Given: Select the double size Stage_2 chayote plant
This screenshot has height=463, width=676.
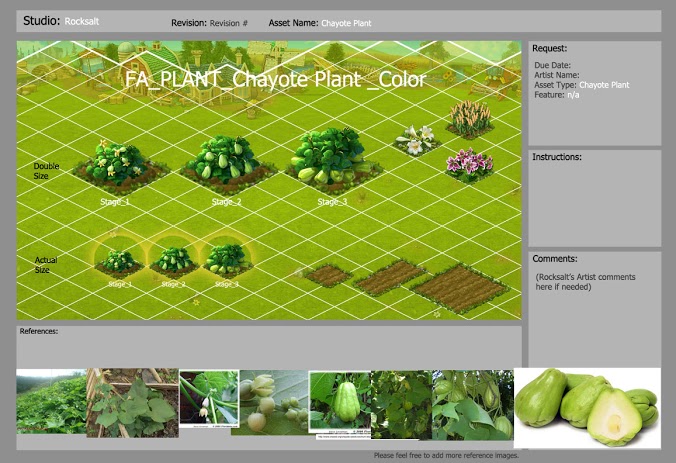Looking at the screenshot, I should [224, 161].
